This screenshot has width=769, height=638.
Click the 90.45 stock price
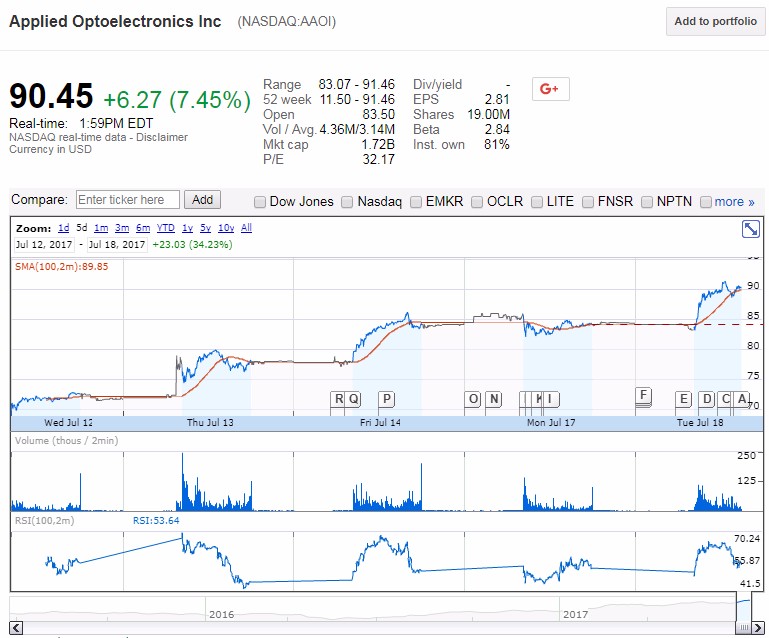51,96
